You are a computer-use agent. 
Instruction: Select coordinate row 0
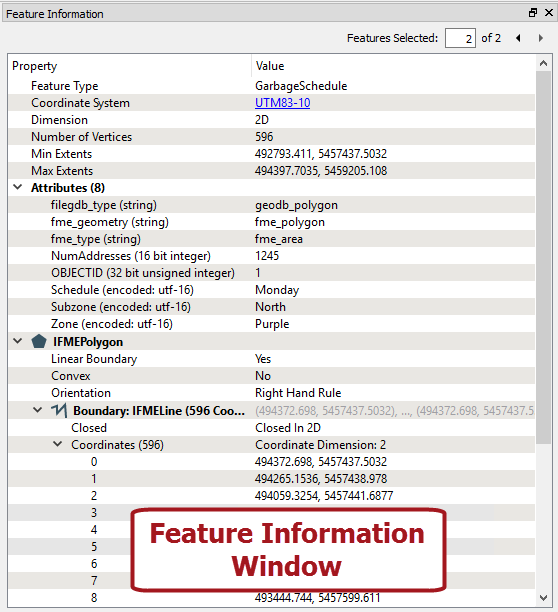[272, 462]
